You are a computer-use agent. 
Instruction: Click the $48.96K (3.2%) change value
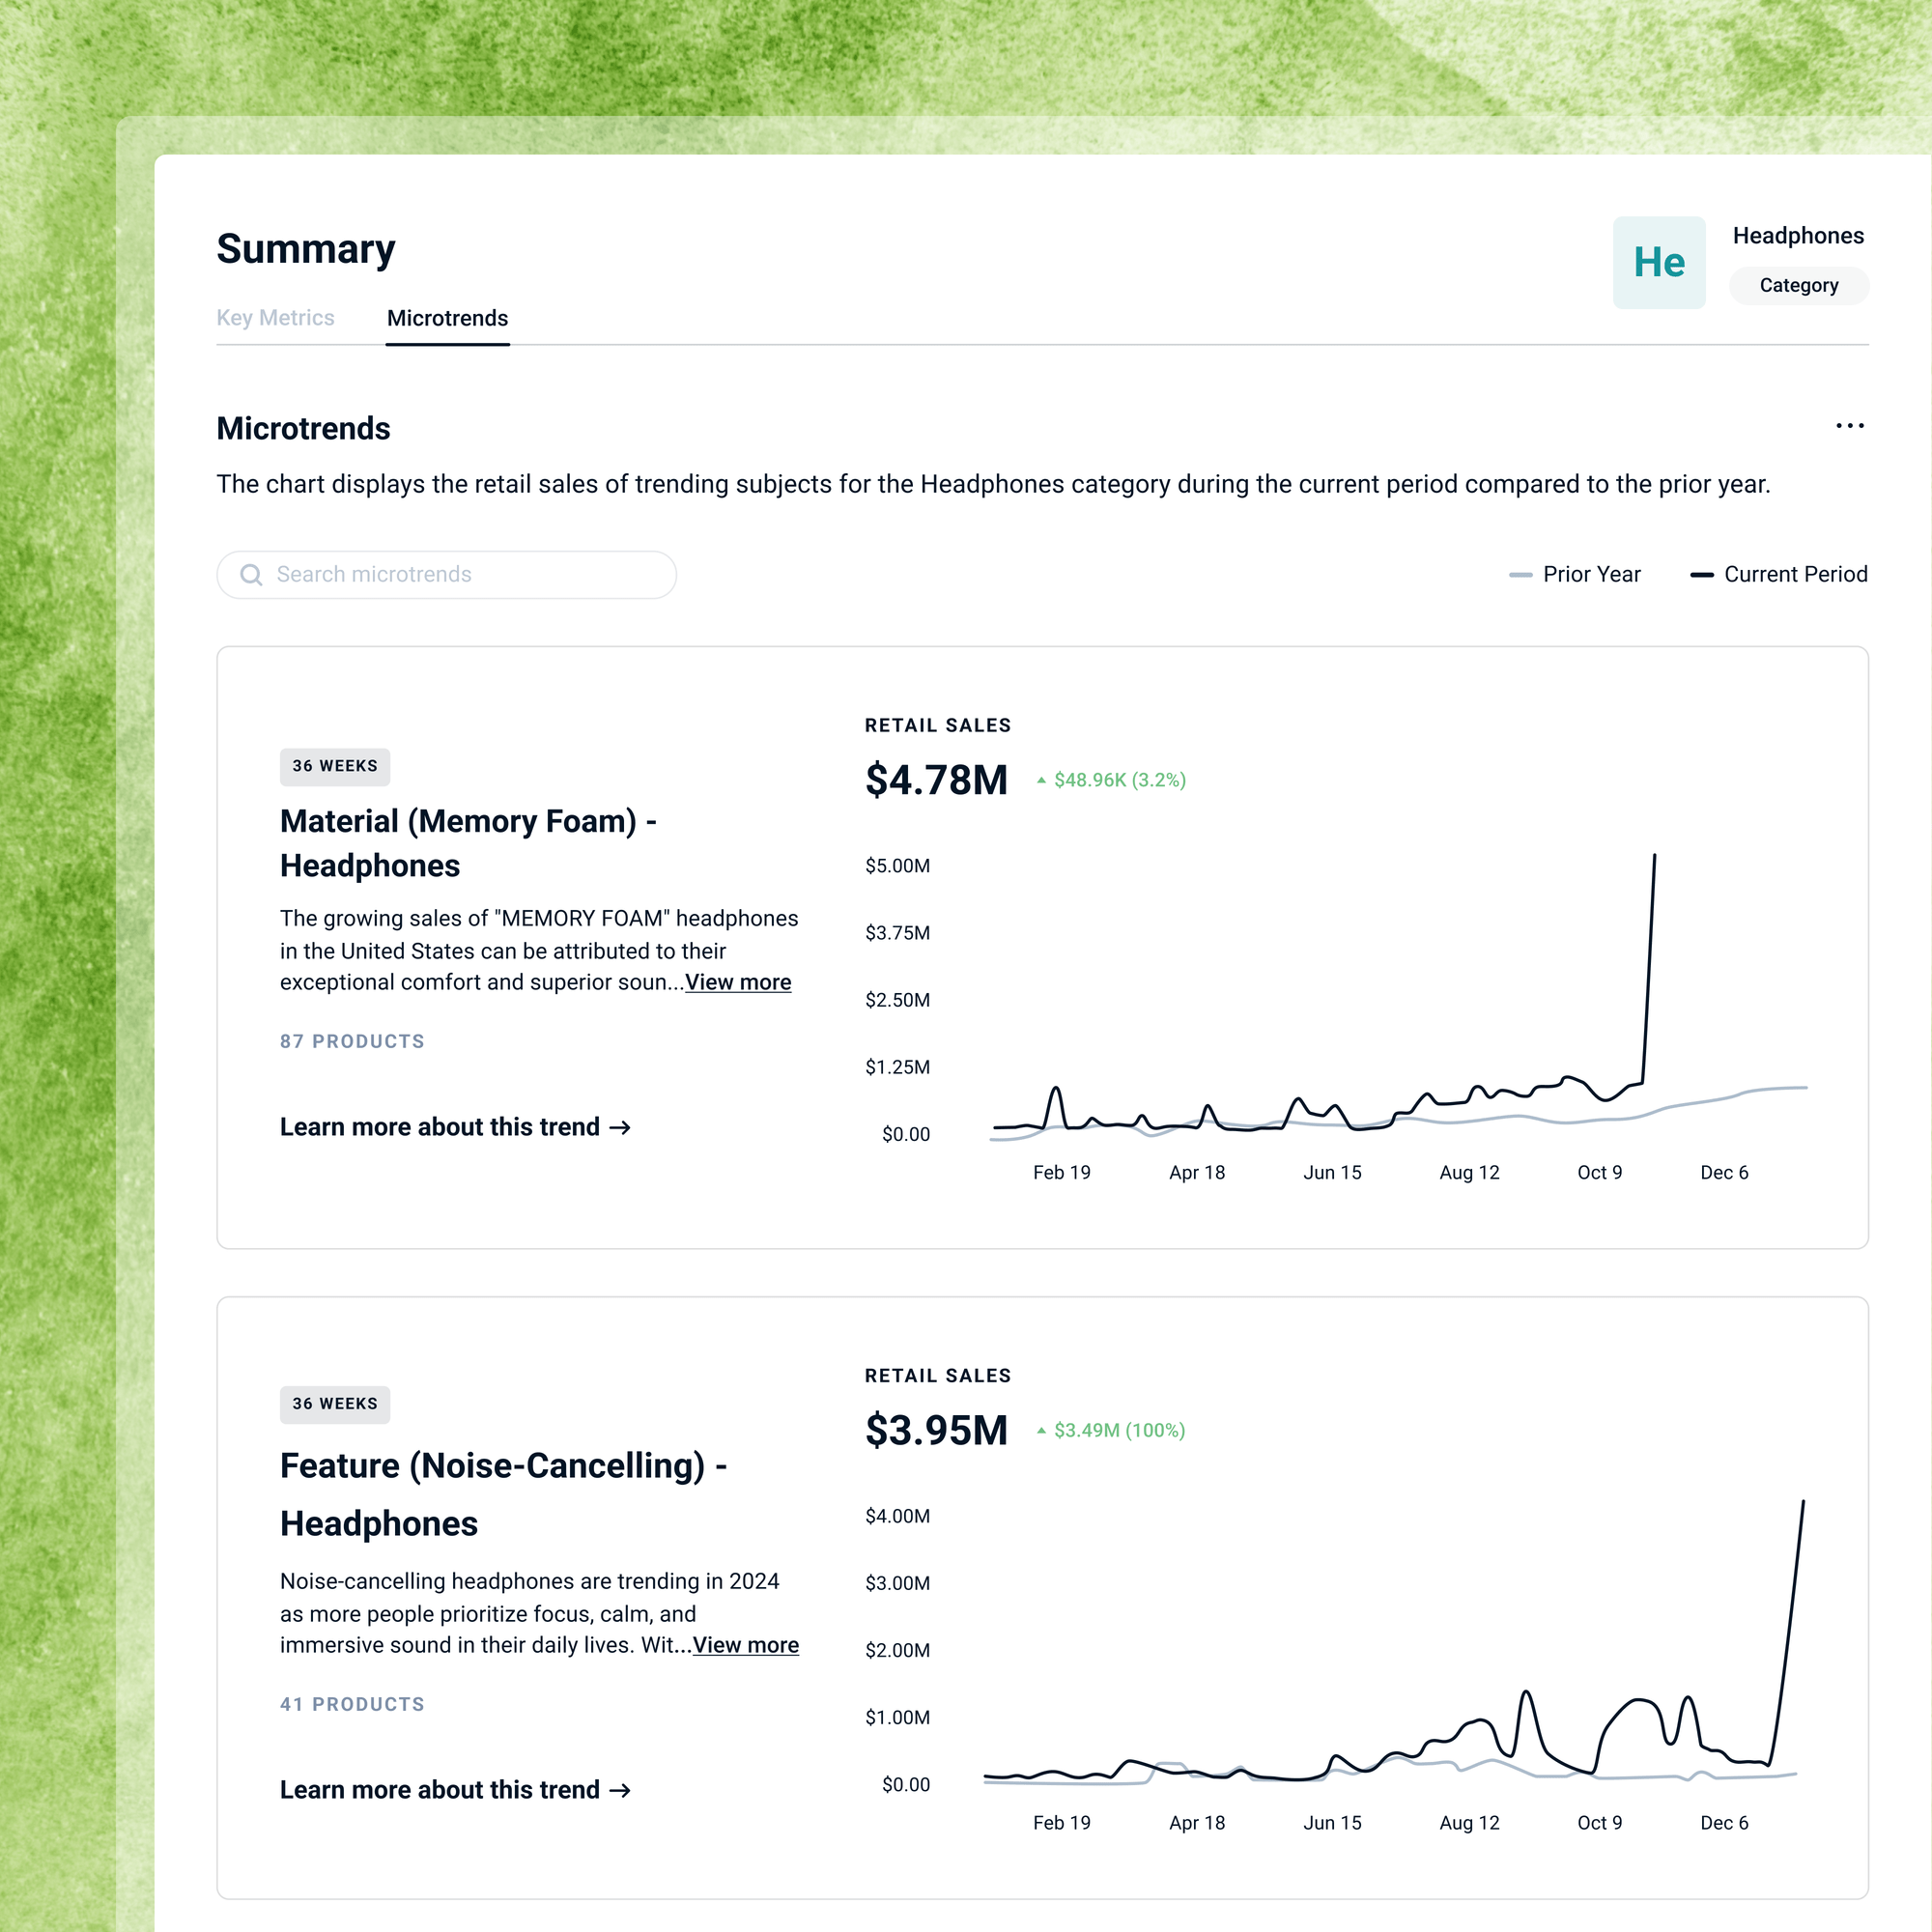(1120, 780)
